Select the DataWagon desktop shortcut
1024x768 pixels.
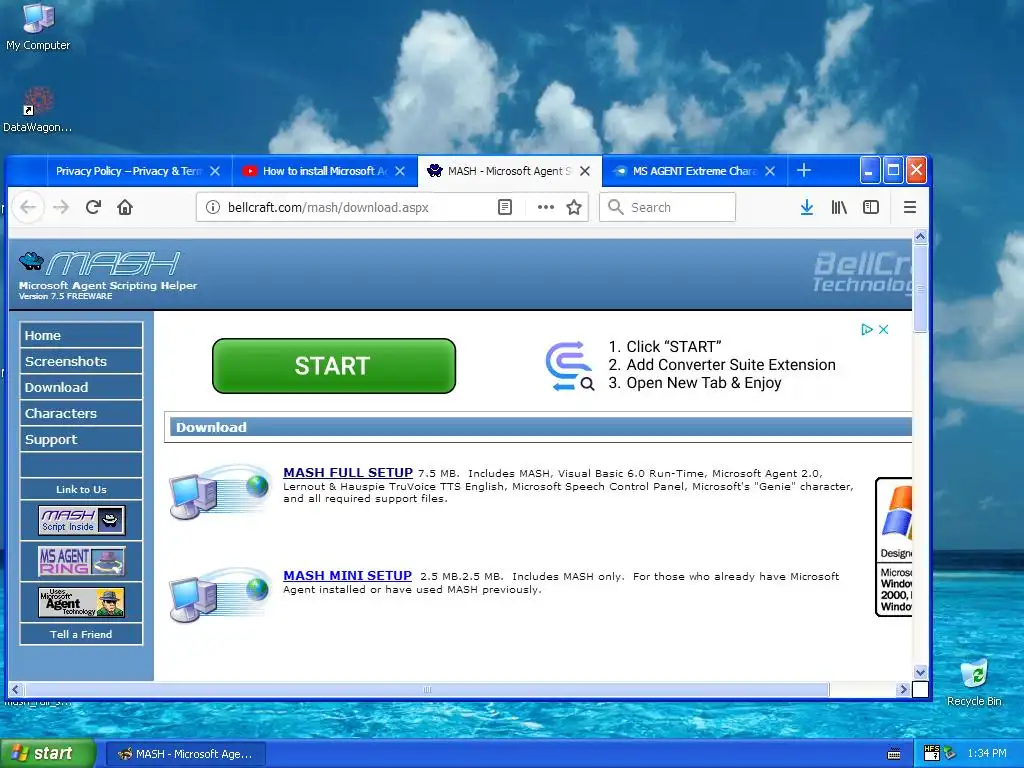coord(38,110)
